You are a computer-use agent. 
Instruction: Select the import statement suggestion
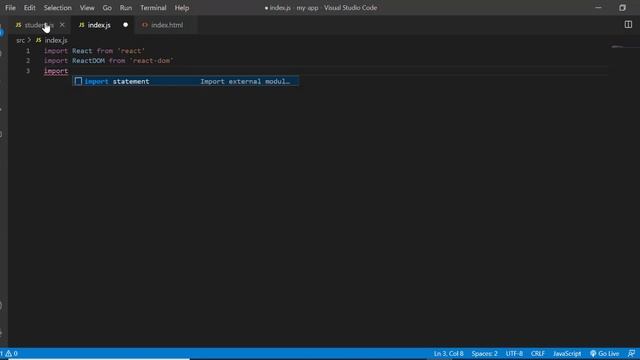185,81
